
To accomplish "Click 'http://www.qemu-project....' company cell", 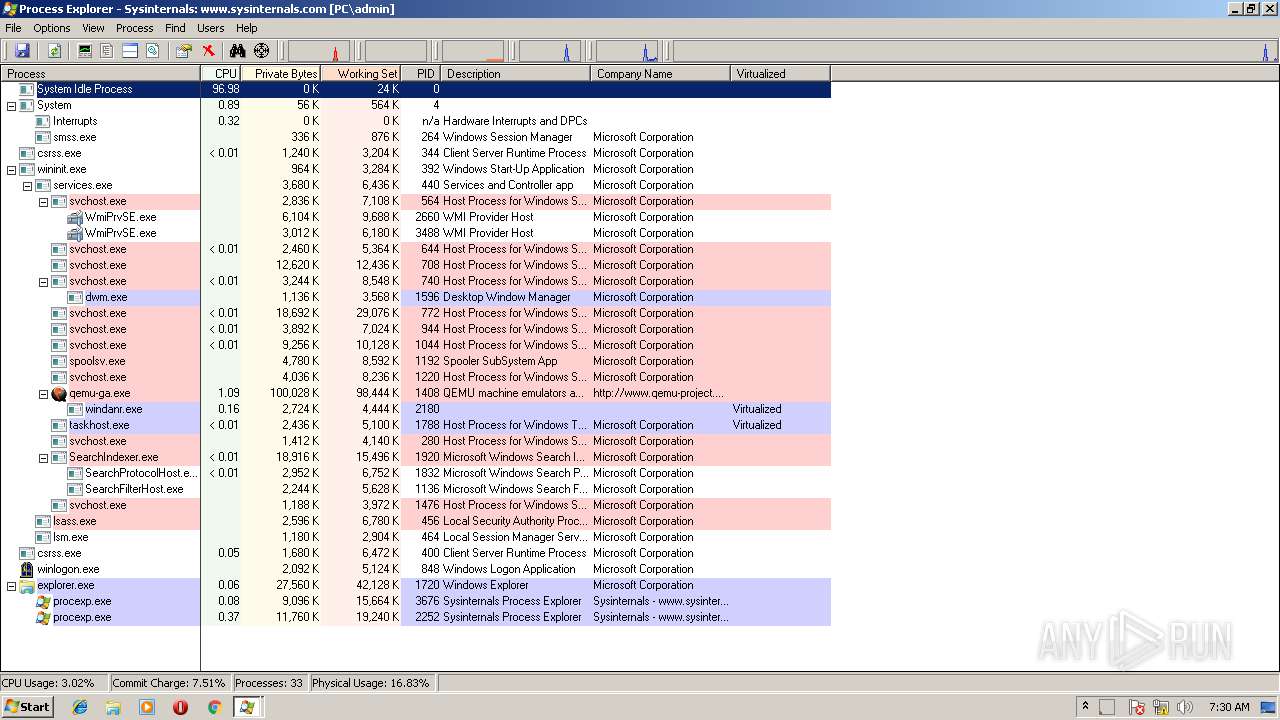I will click(658, 393).
